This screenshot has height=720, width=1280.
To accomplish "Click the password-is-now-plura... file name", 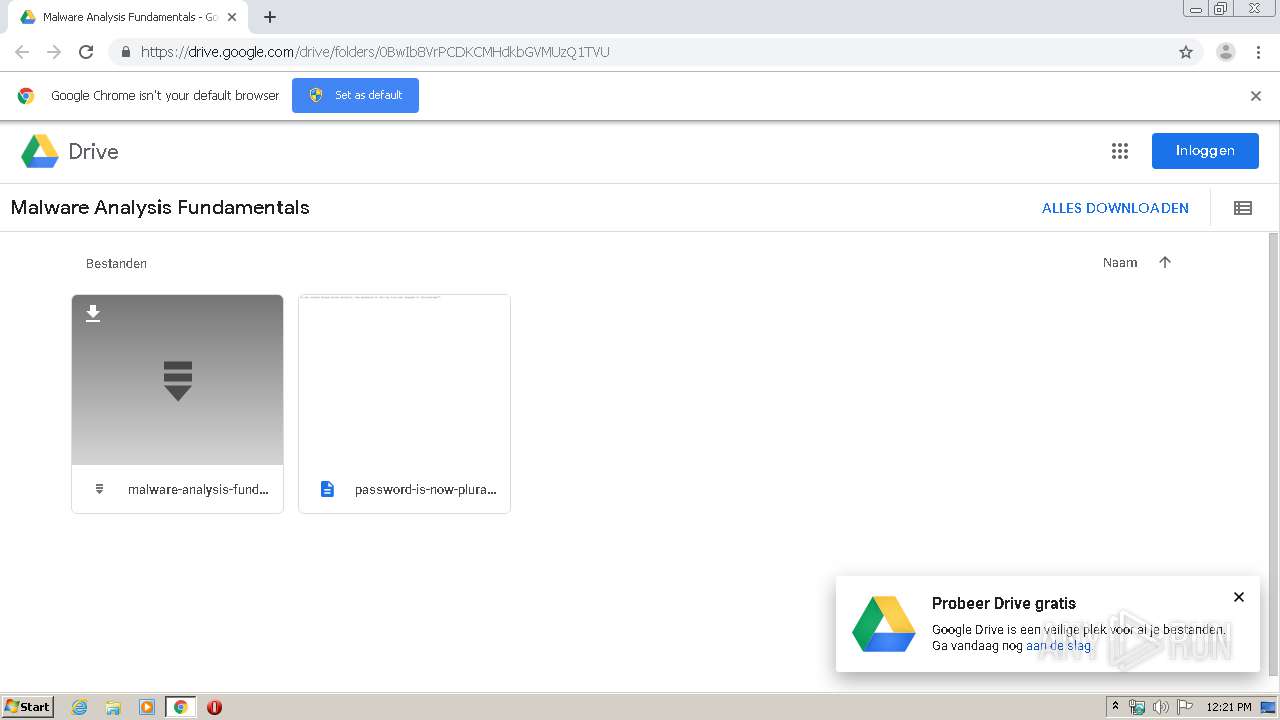I will pyautogui.click(x=426, y=490).
